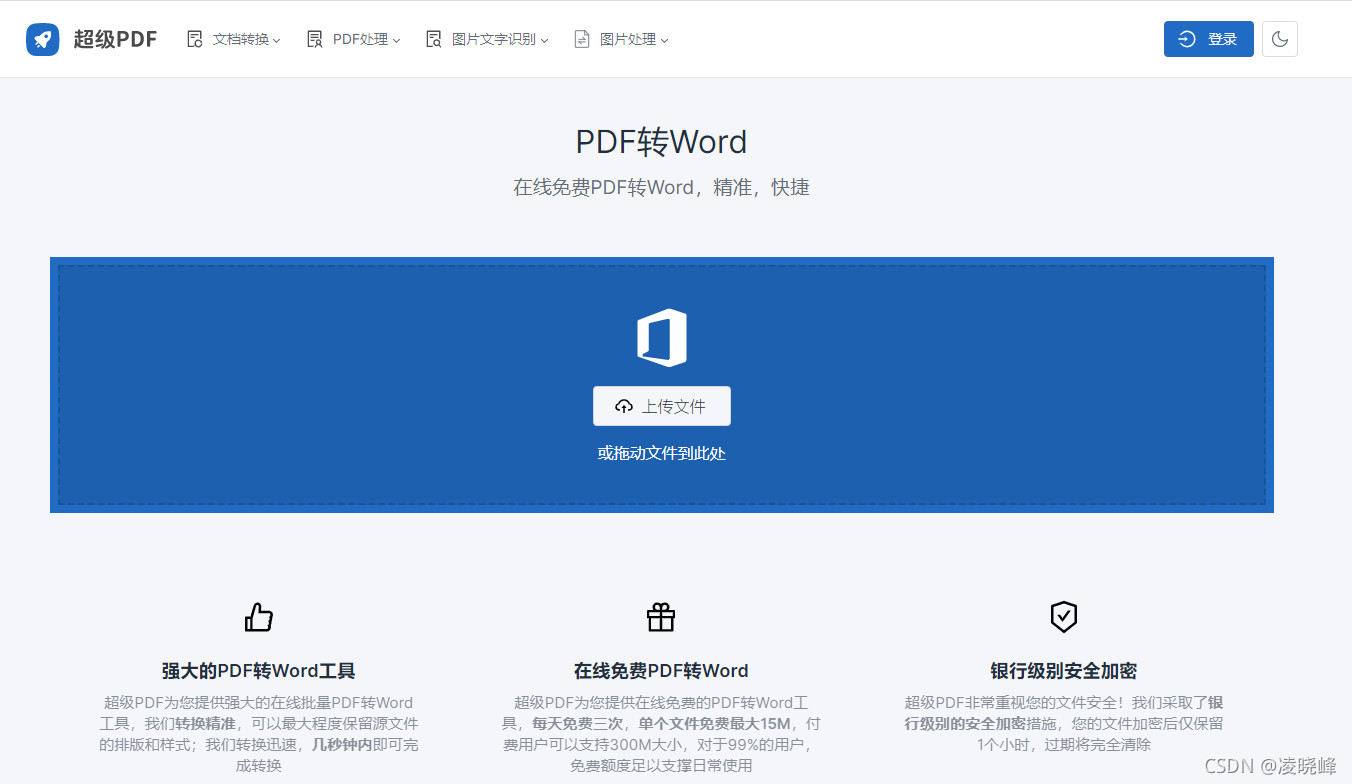Open the 超级PDF home link

tap(115, 39)
